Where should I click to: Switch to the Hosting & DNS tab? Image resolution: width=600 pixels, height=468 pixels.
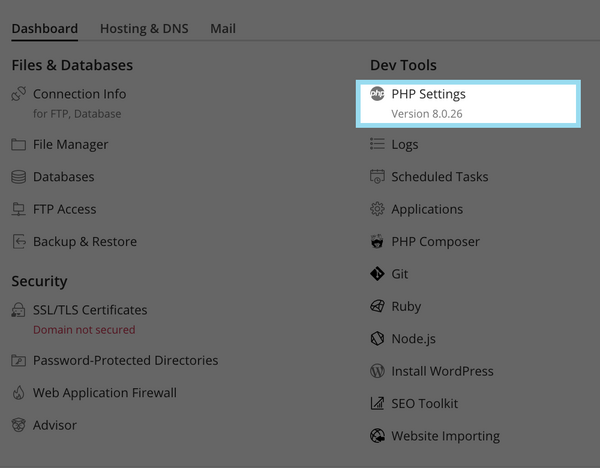[143, 29]
